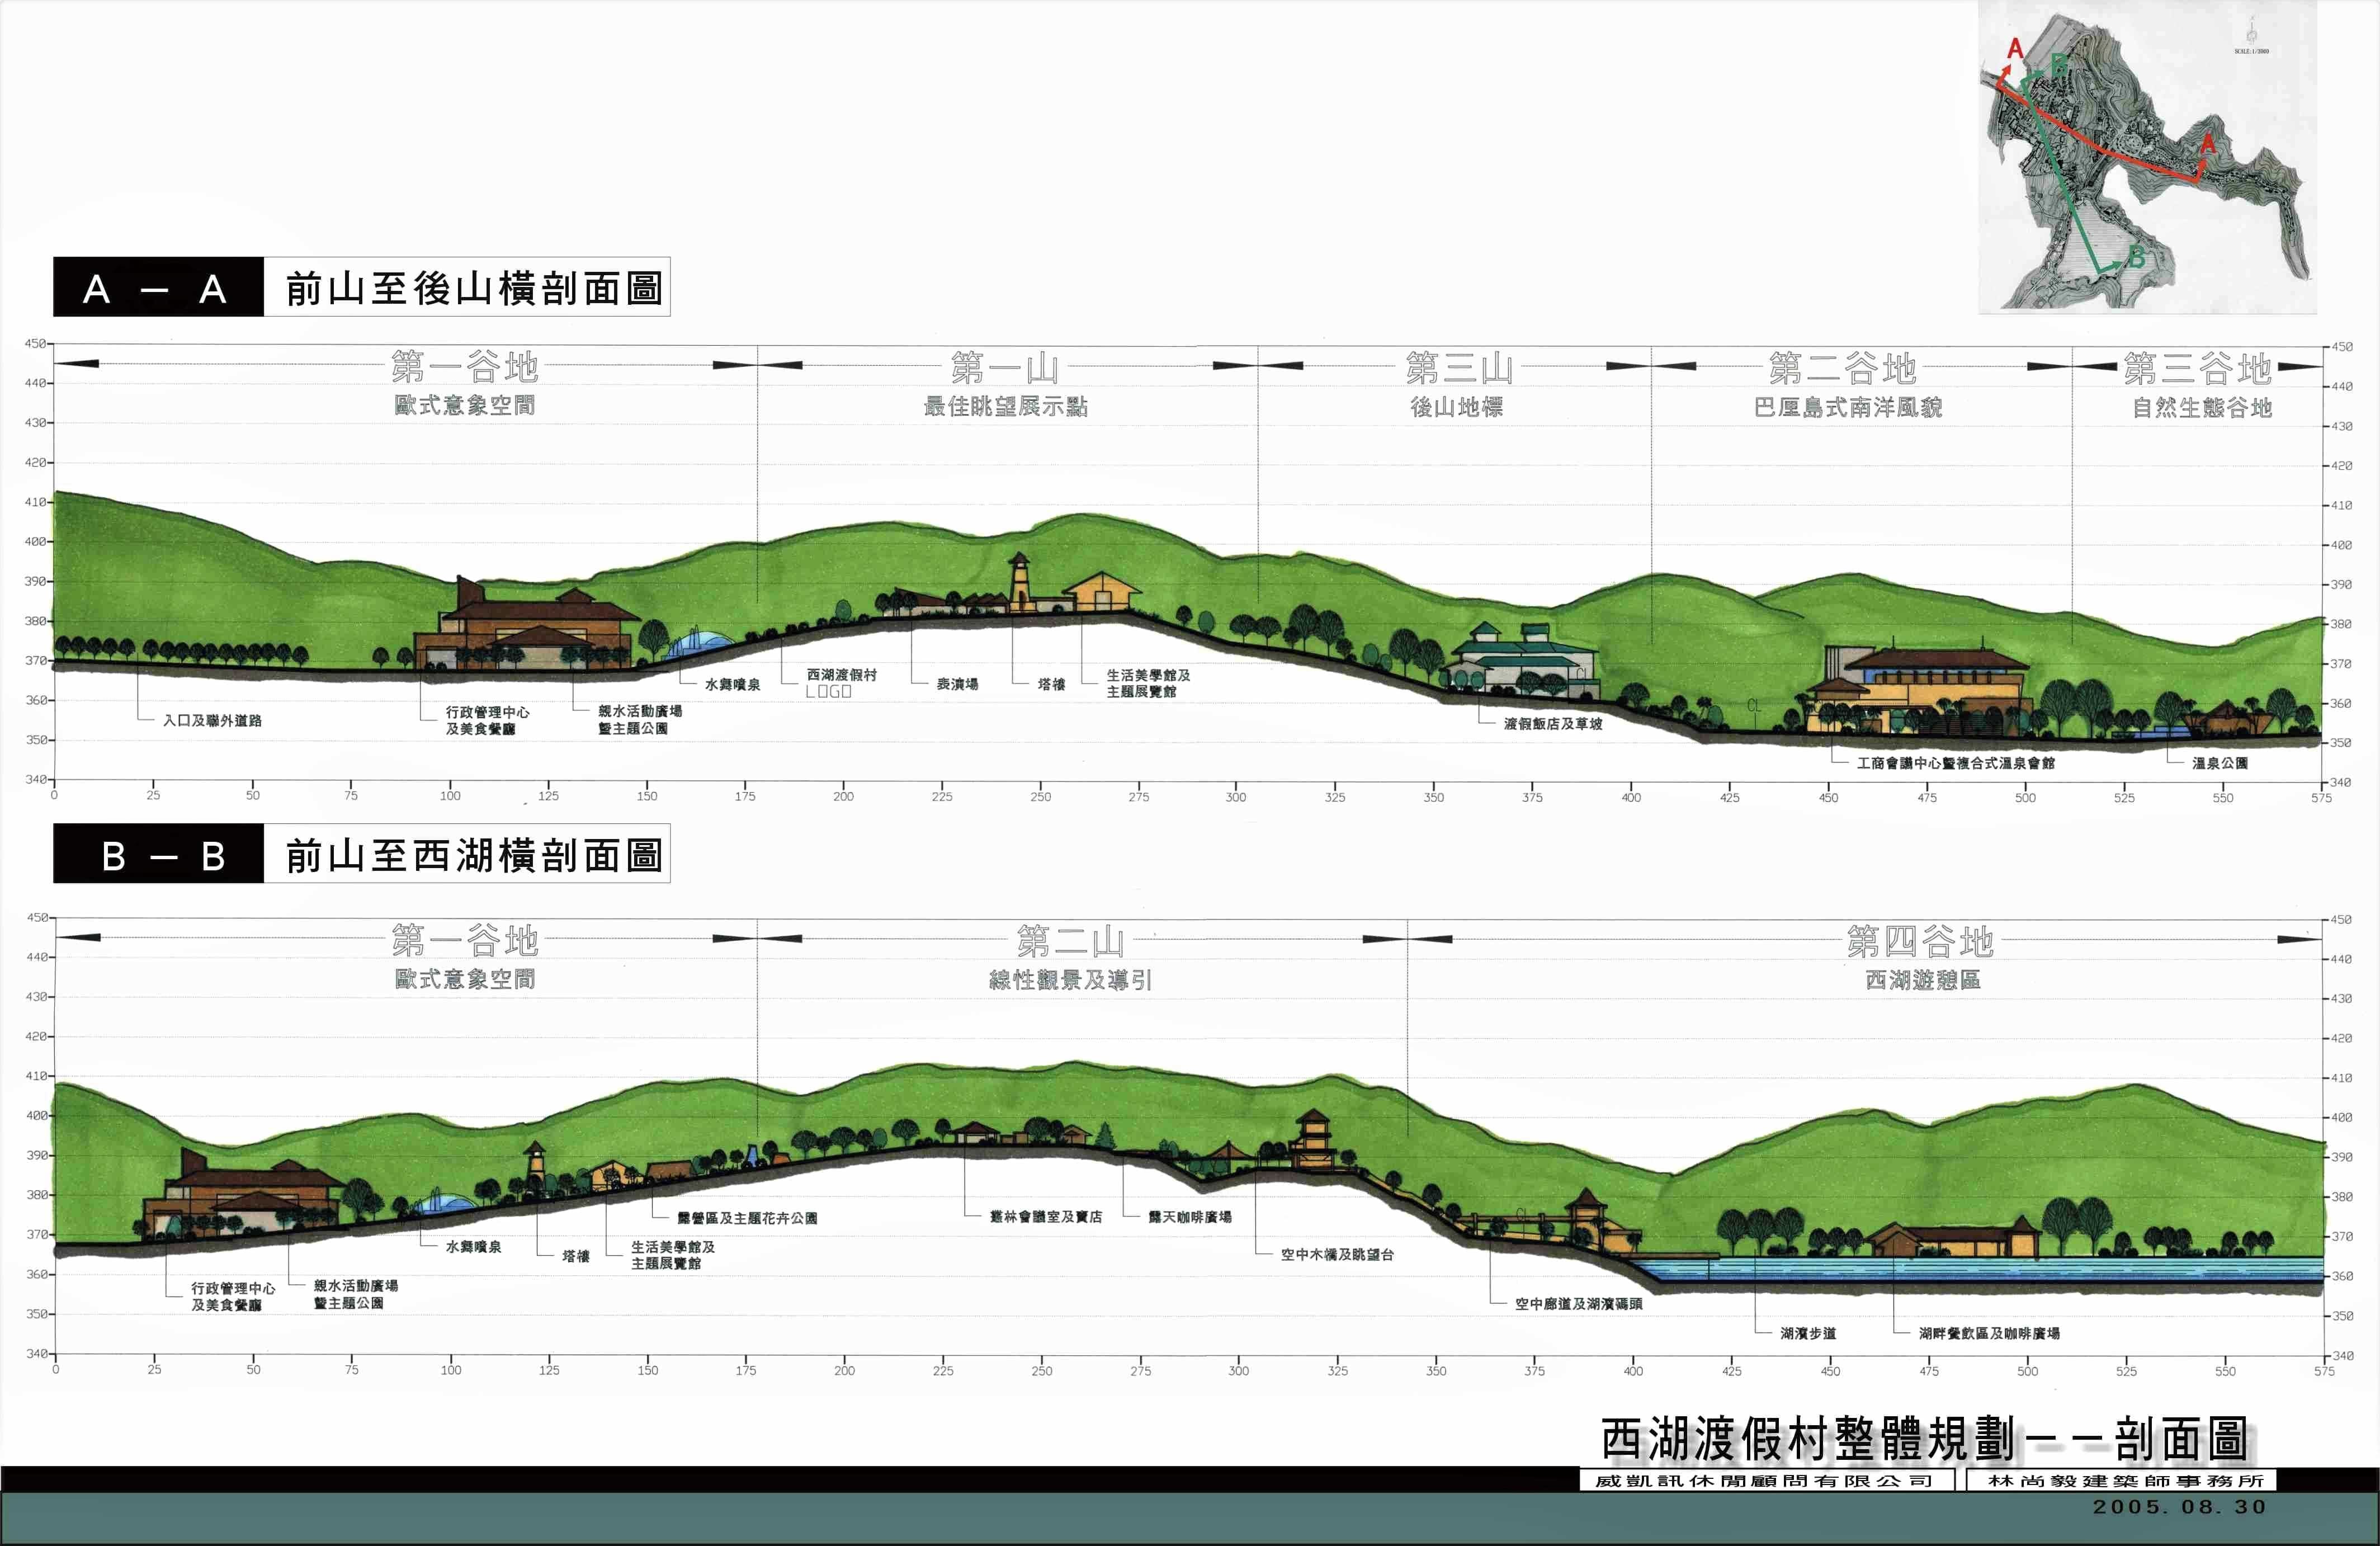Click the black B – B section title block
The height and width of the screenshot is (1546, 2380).
158,854
